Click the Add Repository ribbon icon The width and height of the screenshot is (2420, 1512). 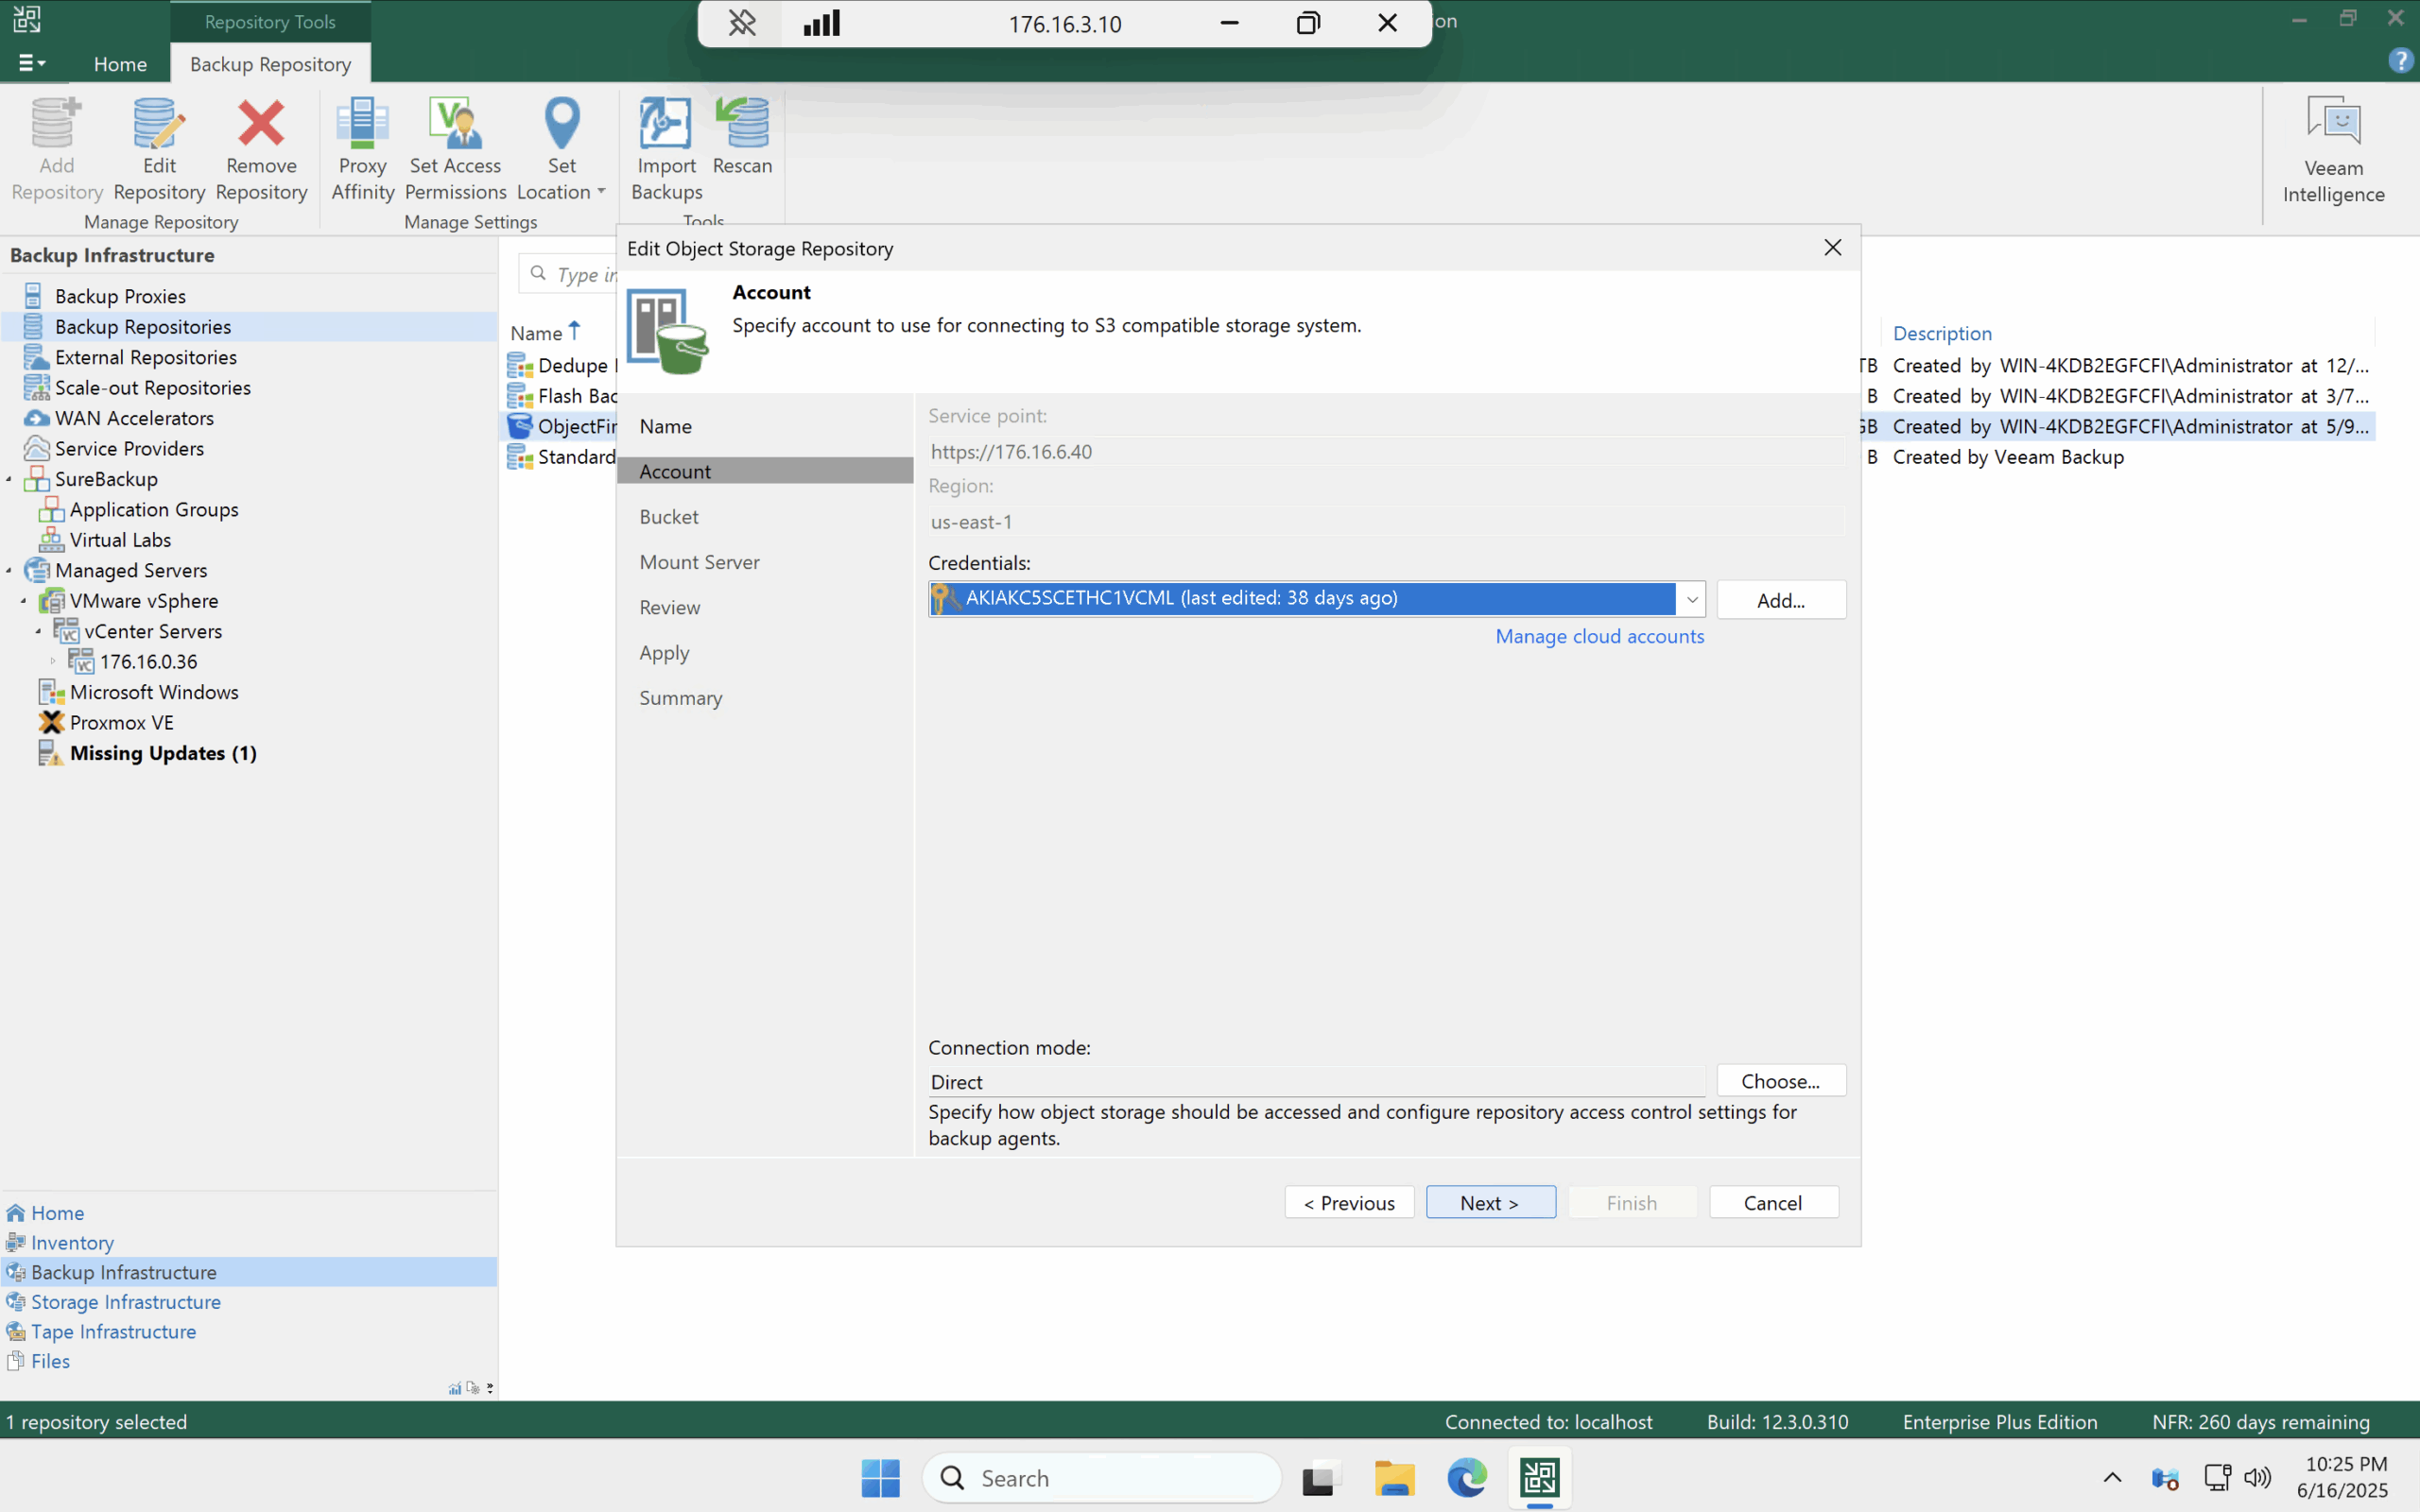57,150
